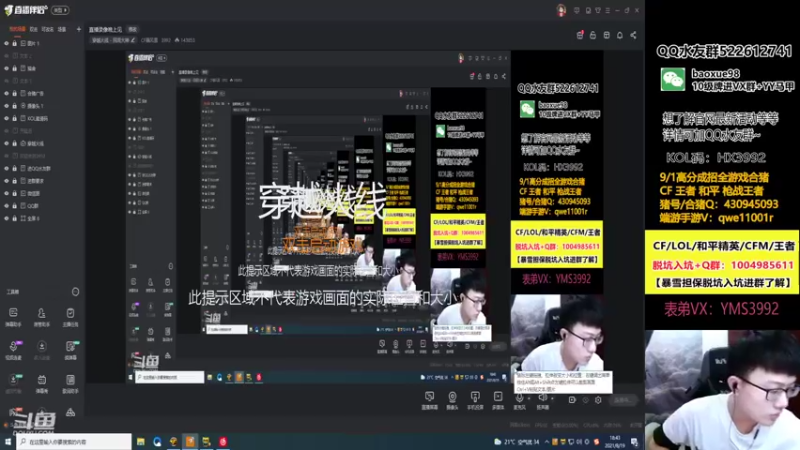Open the settings gear in the bottom bar
800x450 pixels.
point(598,400)
